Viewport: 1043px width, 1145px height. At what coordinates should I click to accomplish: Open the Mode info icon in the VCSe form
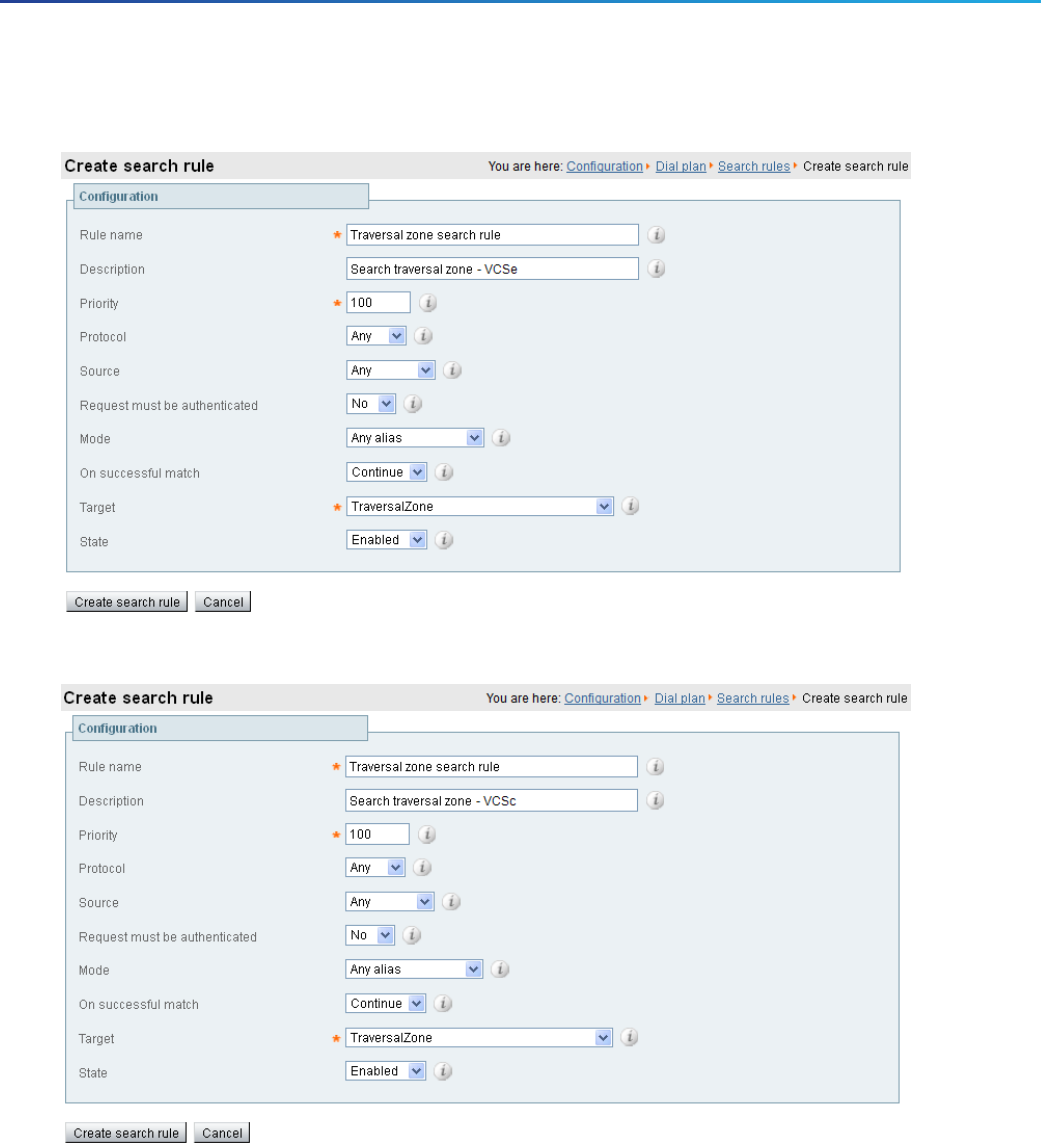[x=500, y=438]
